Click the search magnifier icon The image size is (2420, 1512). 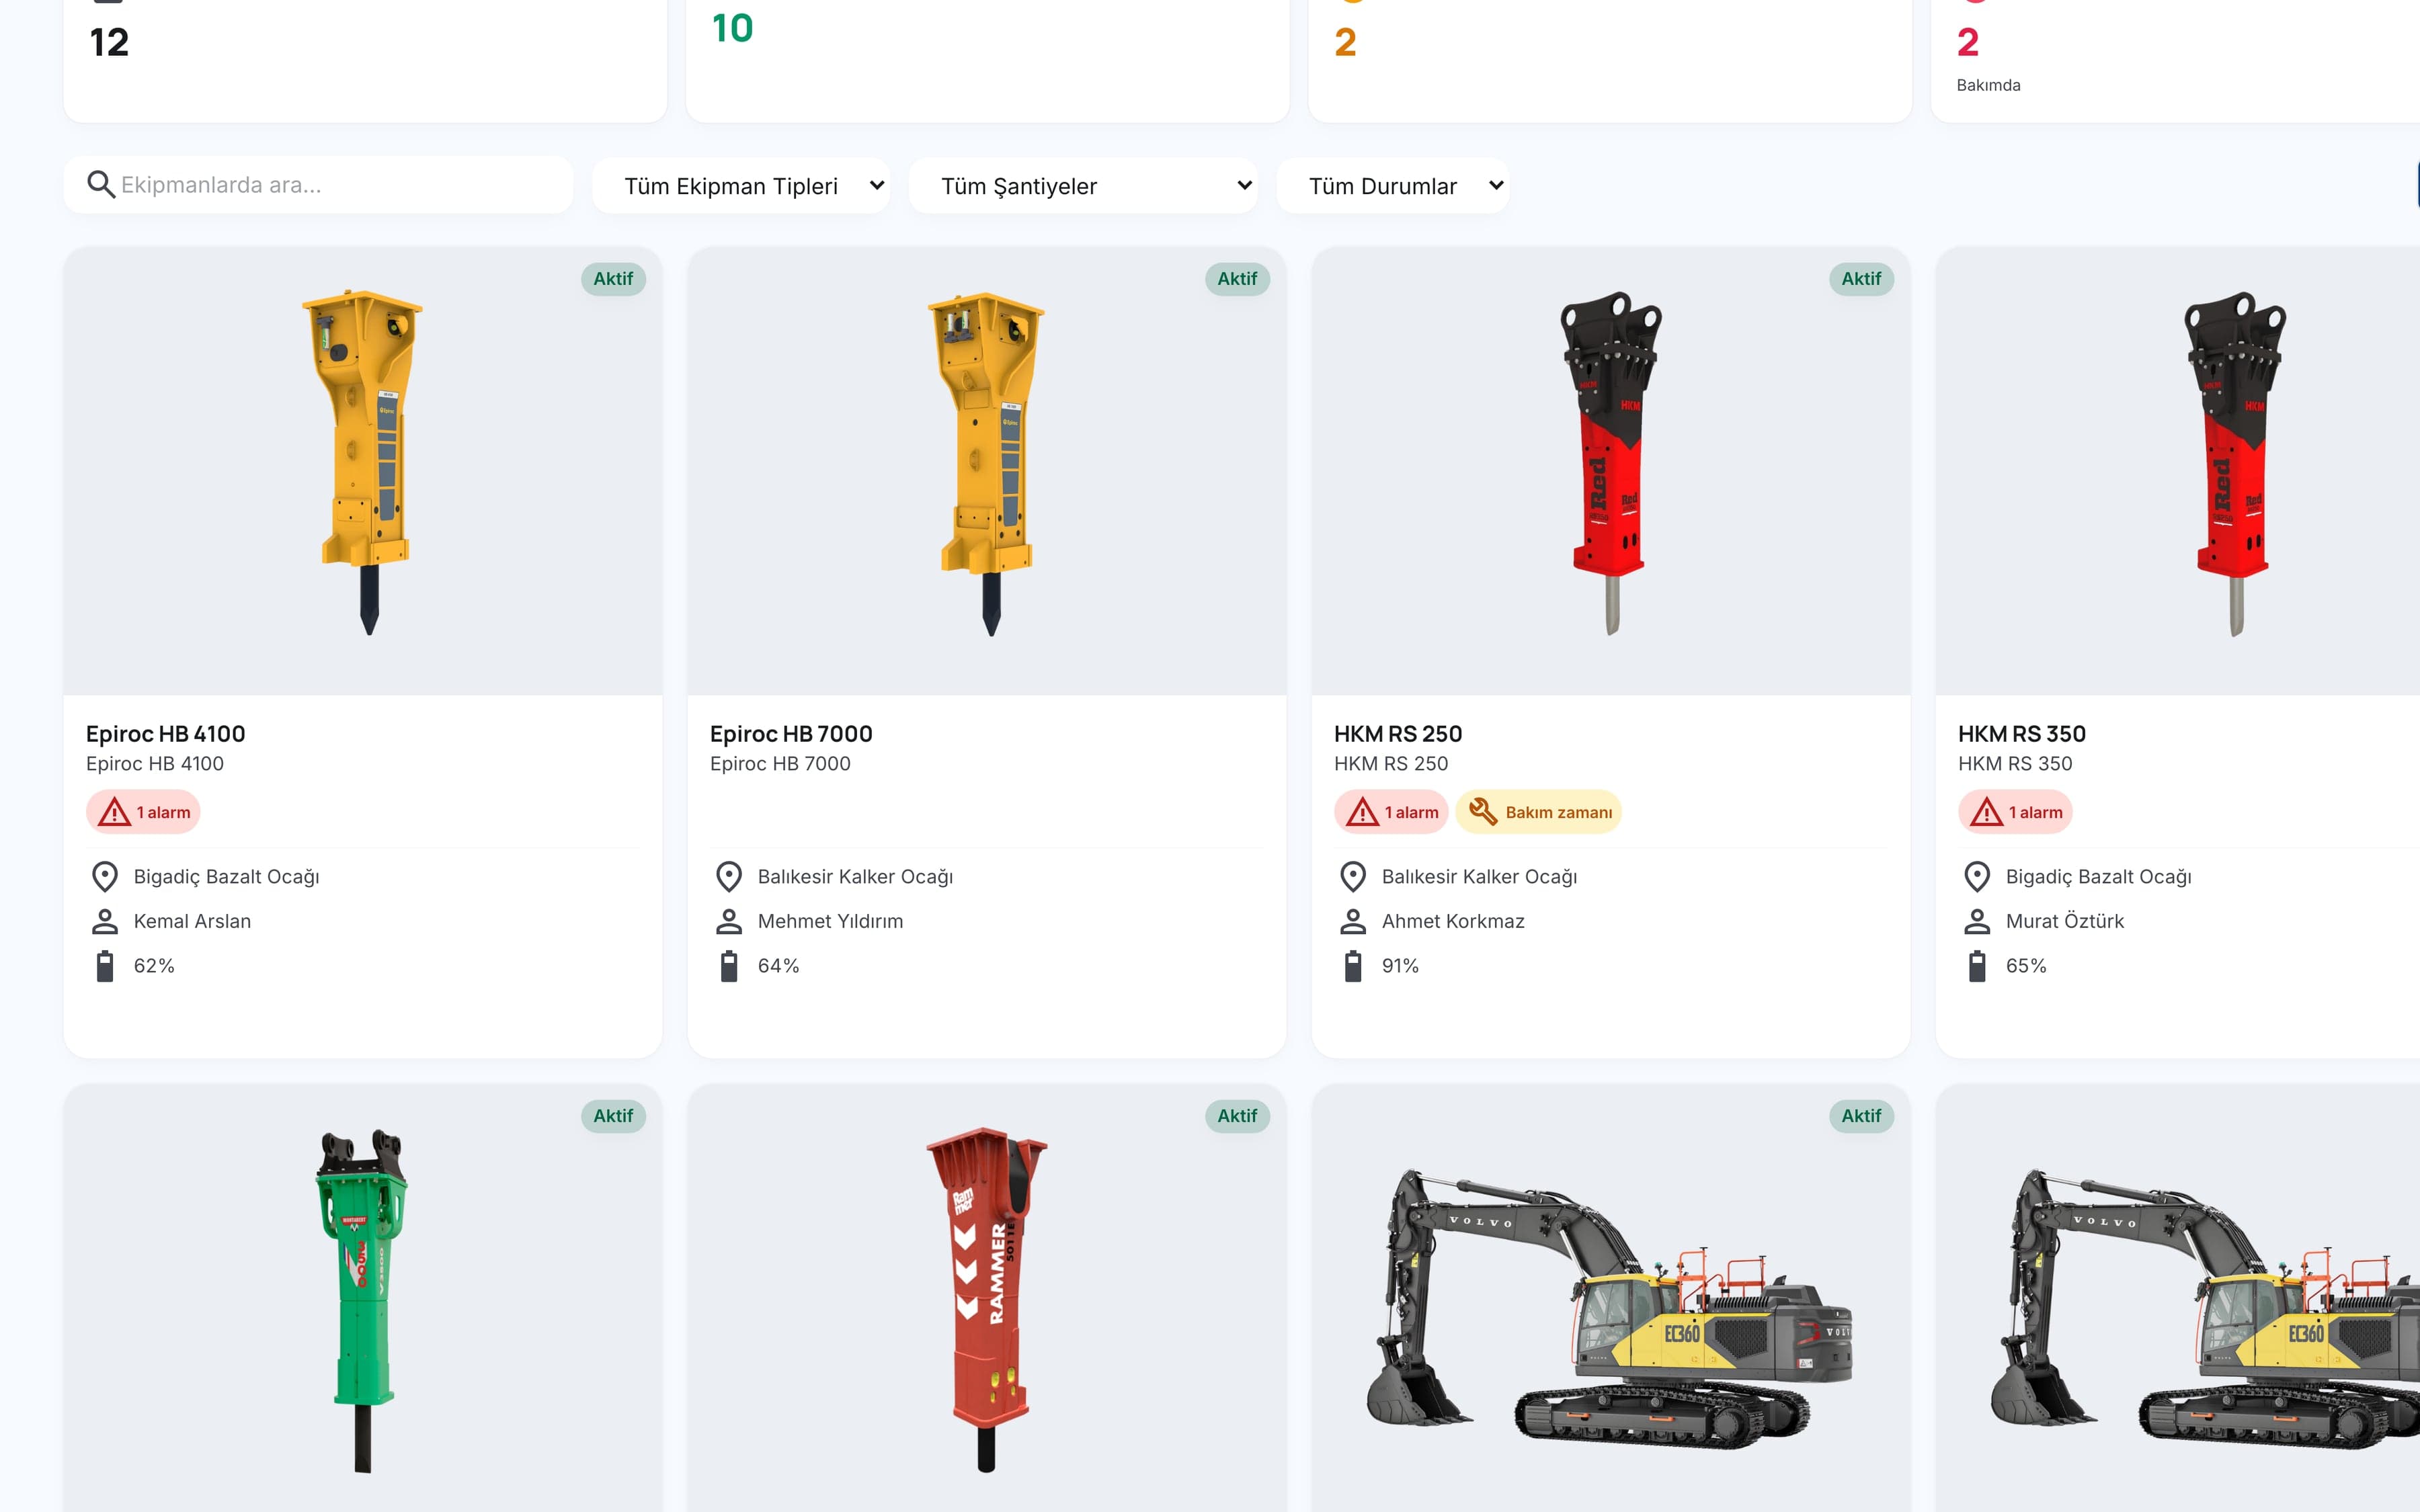point(100,184)
